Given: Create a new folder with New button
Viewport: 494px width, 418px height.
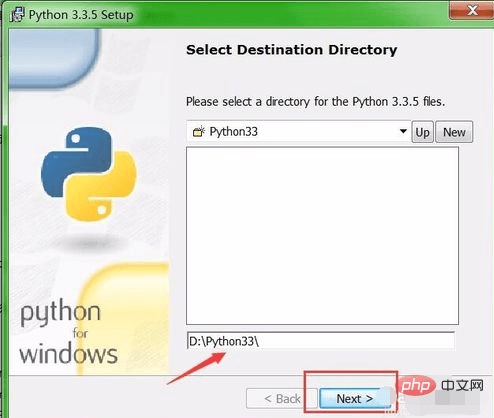Looking at the screenshot, I should (454, 132).
